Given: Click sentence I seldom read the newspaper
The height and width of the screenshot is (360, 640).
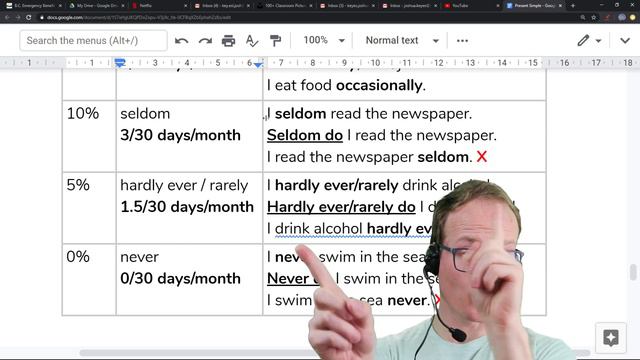Looking at the screenshot, I should point(369,114).
